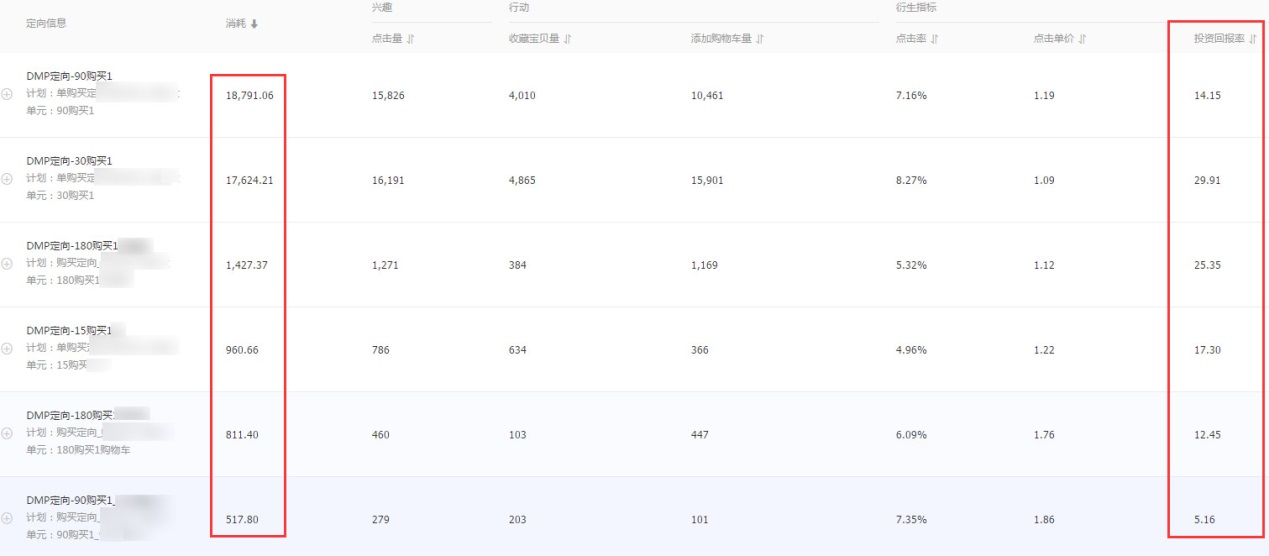
Task: Expand the row with 517.80 spend
Action: [x=8, y=518]
